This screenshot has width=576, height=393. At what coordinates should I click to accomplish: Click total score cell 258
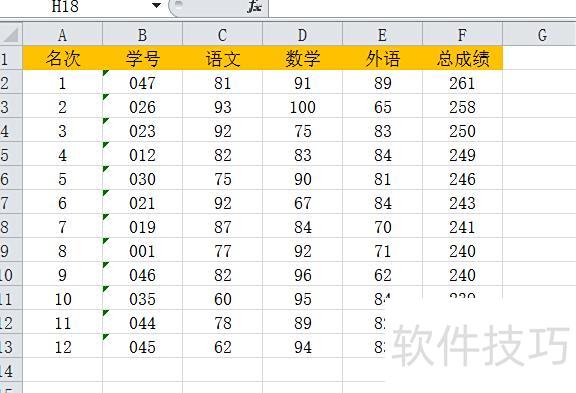pos(462,107)
